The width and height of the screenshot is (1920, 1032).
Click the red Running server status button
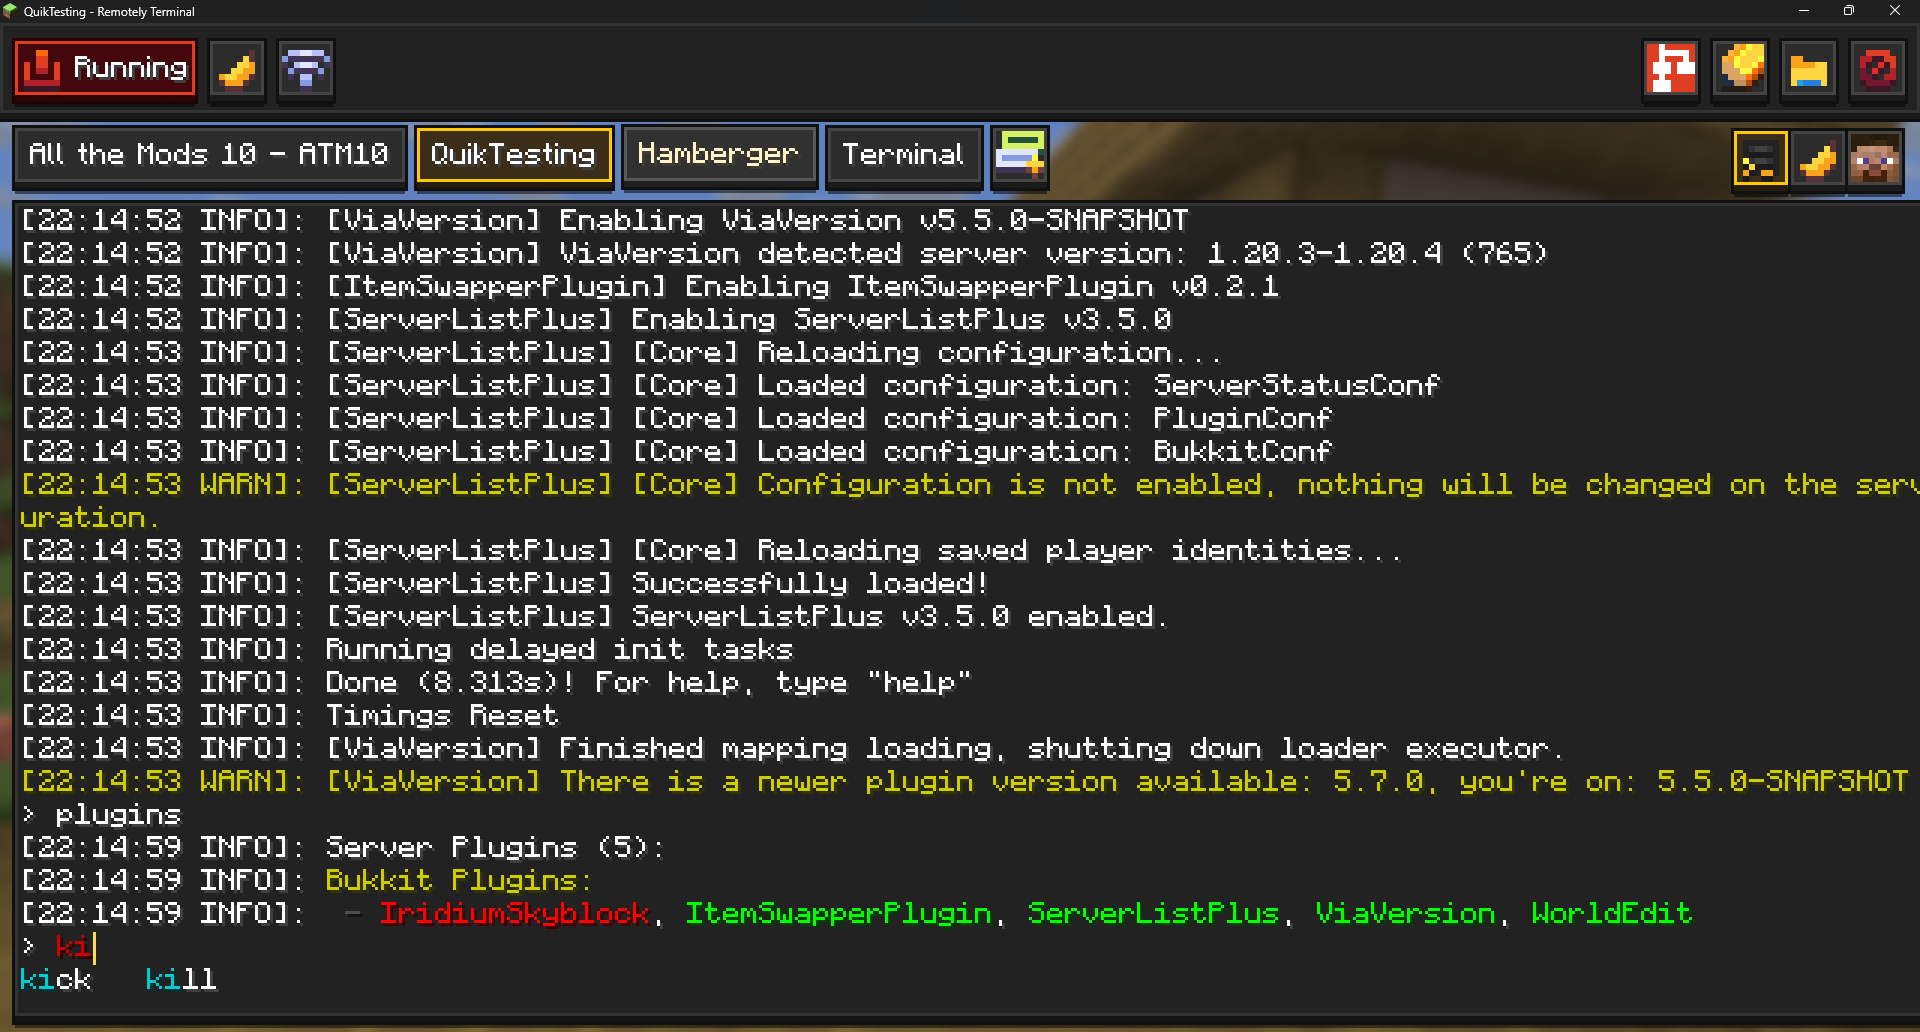(105, 68)
